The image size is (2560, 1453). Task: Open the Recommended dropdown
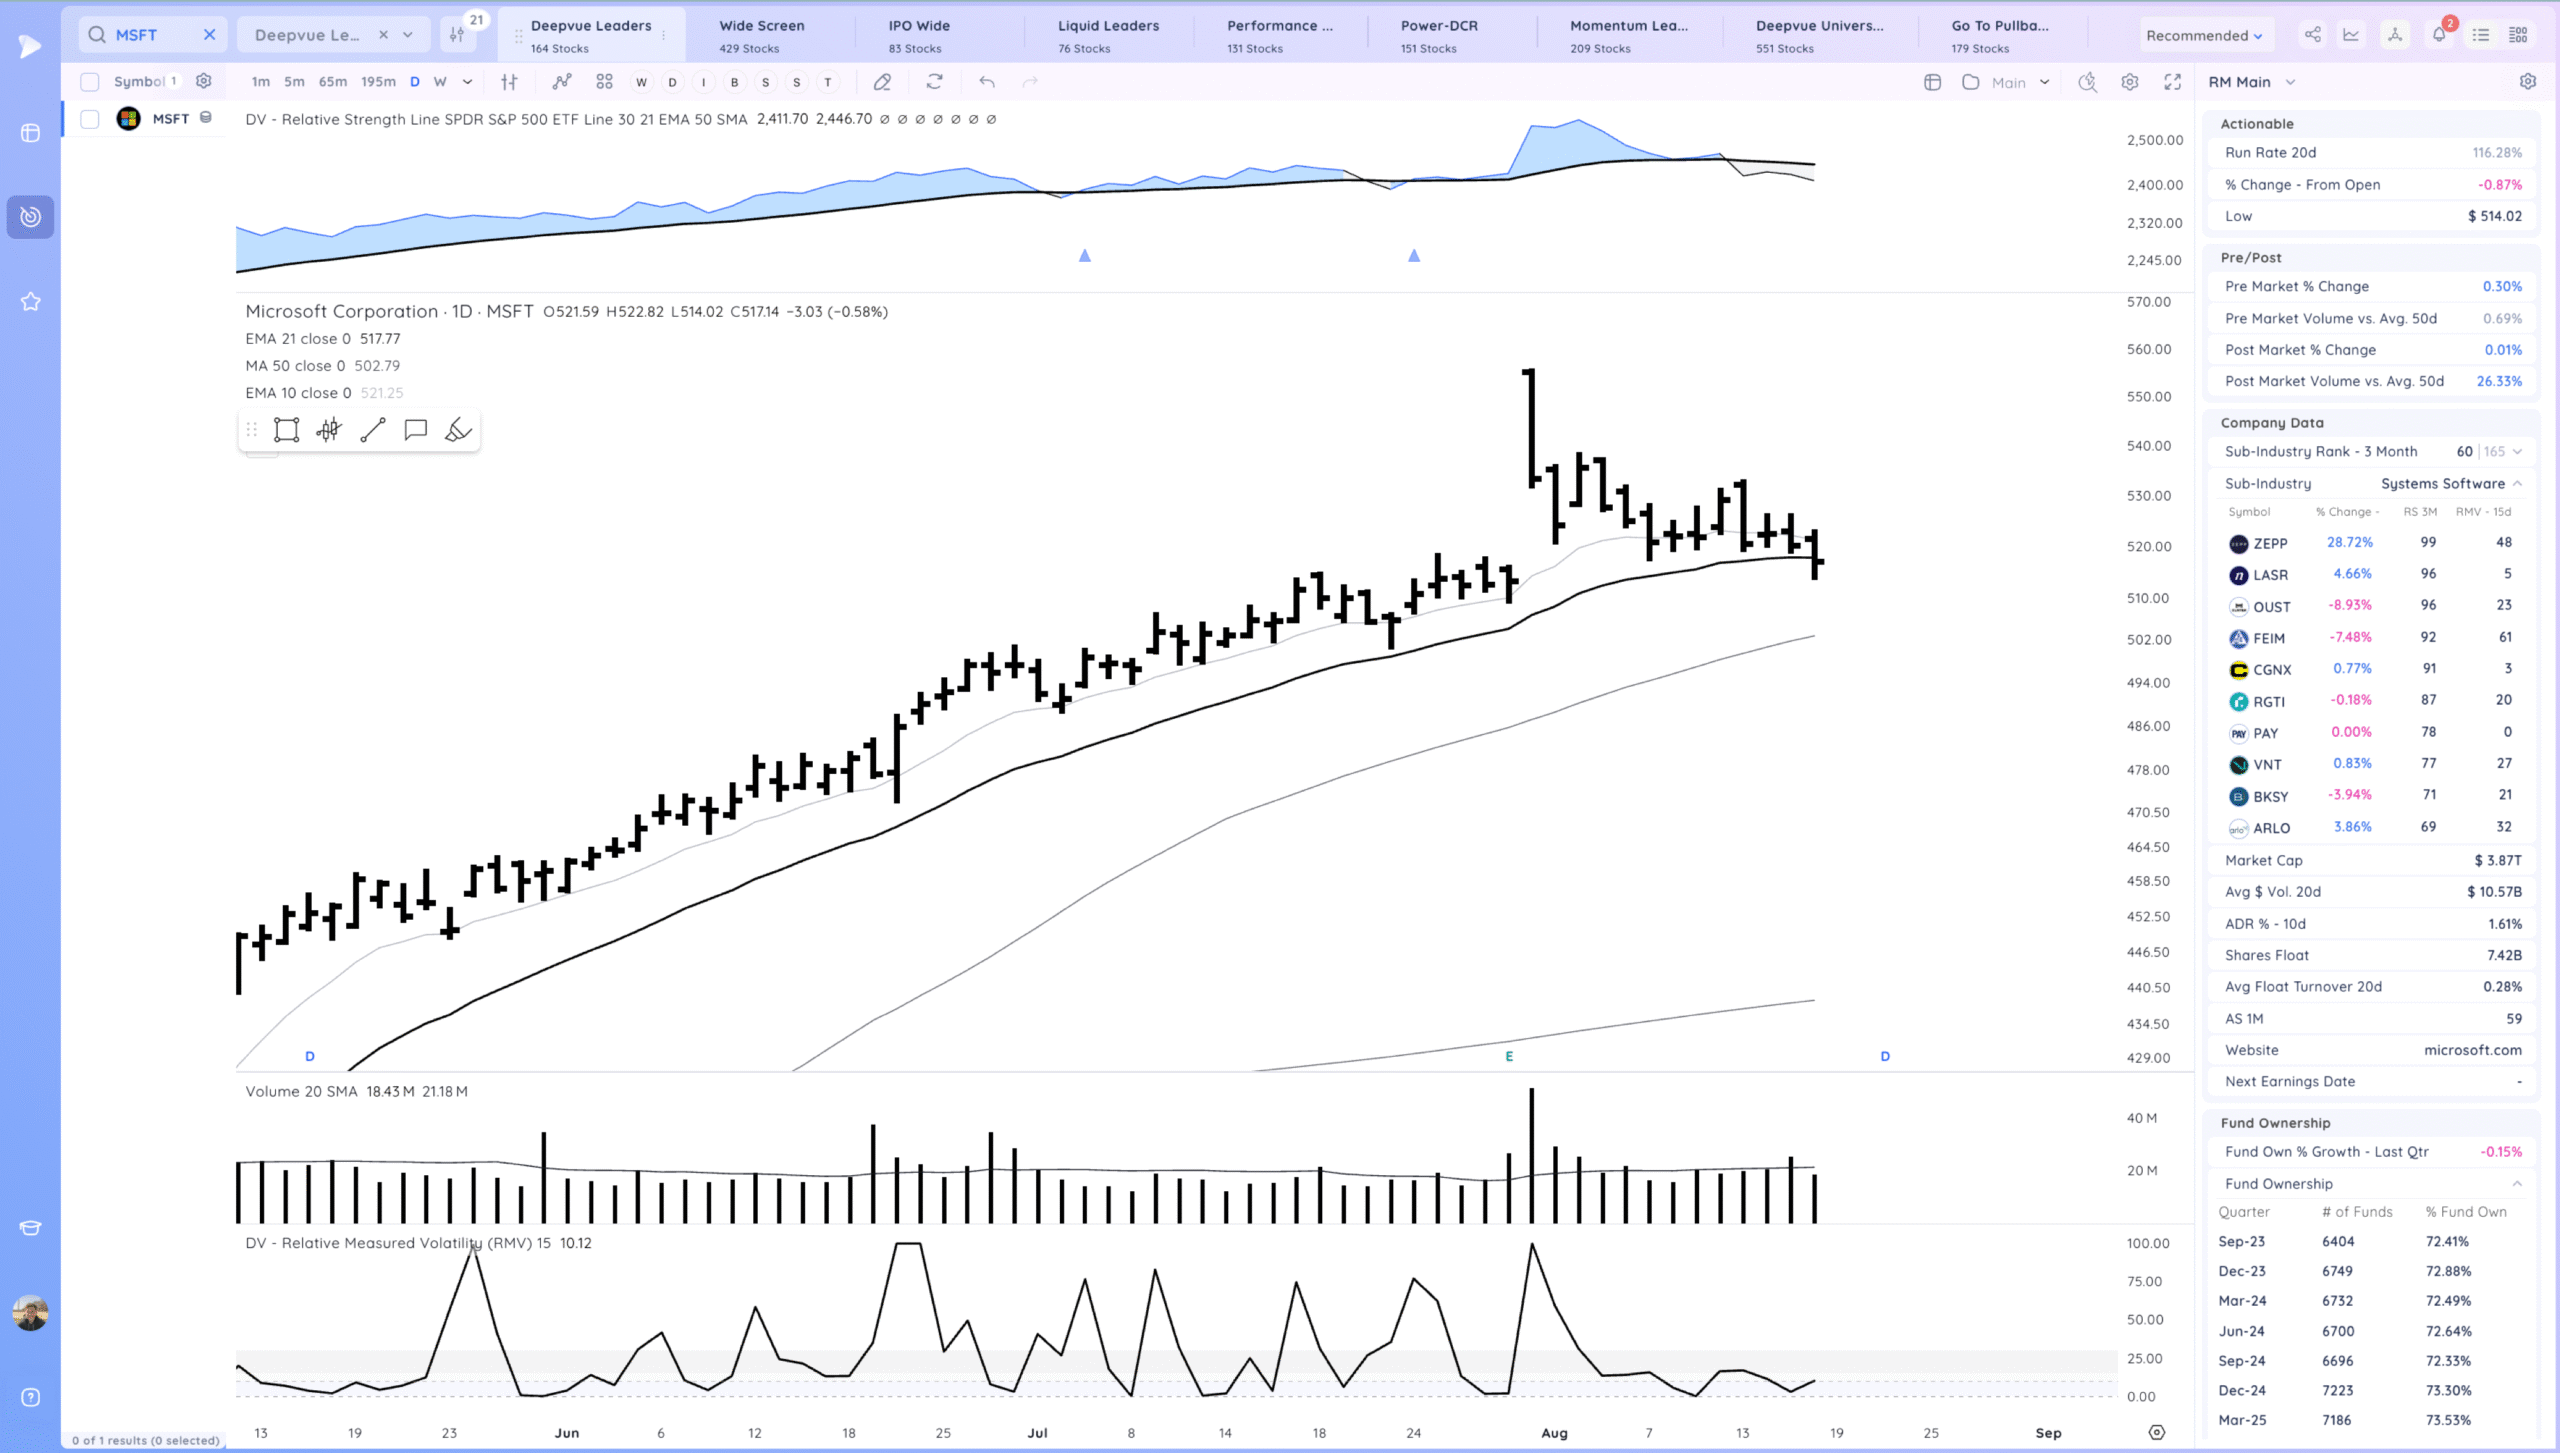pos(2204,35)
